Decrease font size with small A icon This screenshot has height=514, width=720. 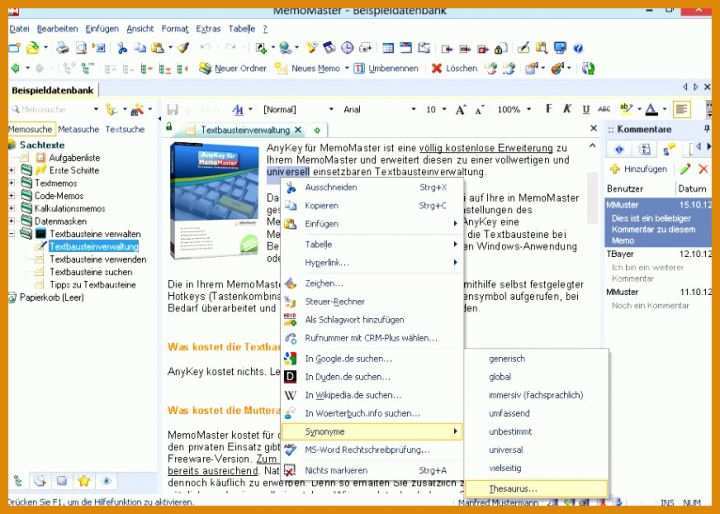pyautogui.click(x=479, y=110)
